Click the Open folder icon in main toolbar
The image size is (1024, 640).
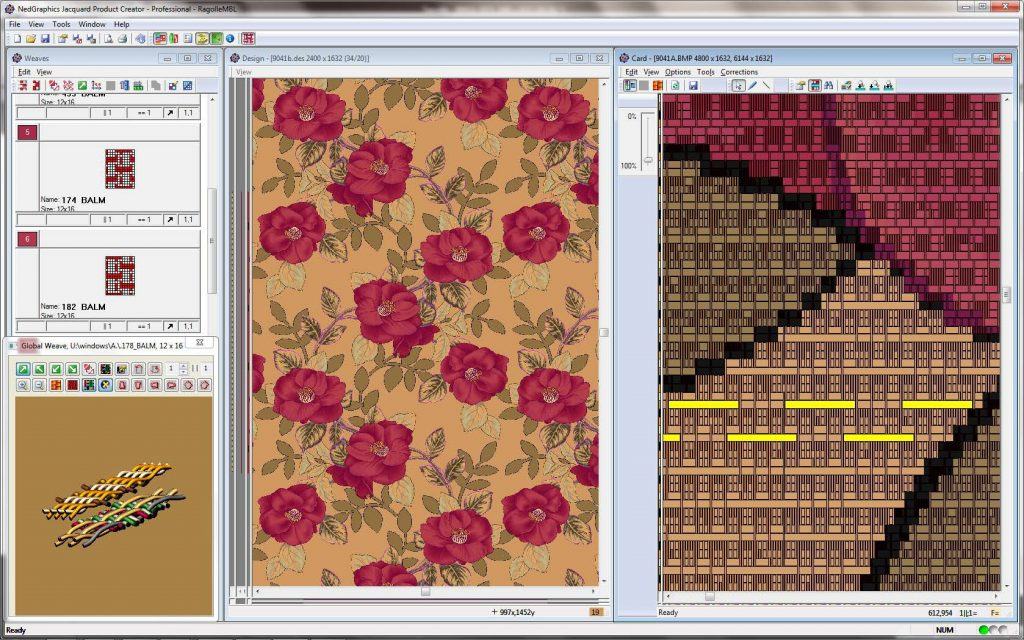pos(31,39)
